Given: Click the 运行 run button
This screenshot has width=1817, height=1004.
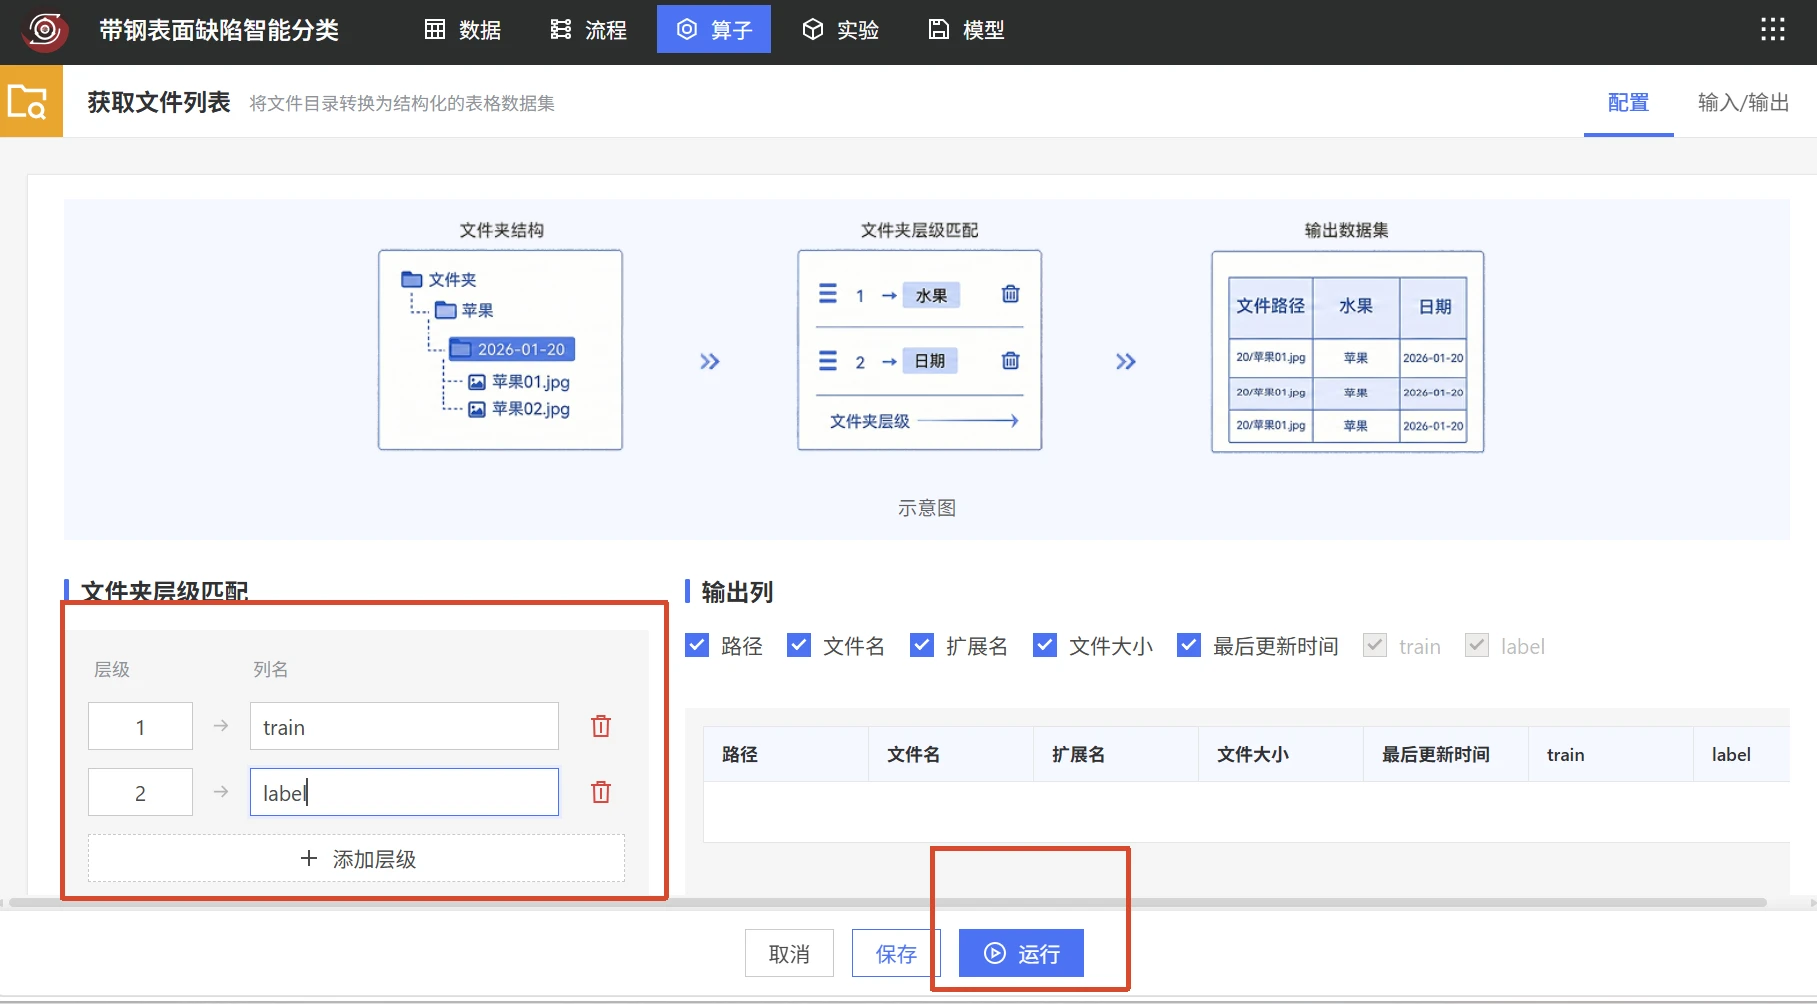Looking at the screenshot, I should pyautogui.click(x=1021, y=953).
